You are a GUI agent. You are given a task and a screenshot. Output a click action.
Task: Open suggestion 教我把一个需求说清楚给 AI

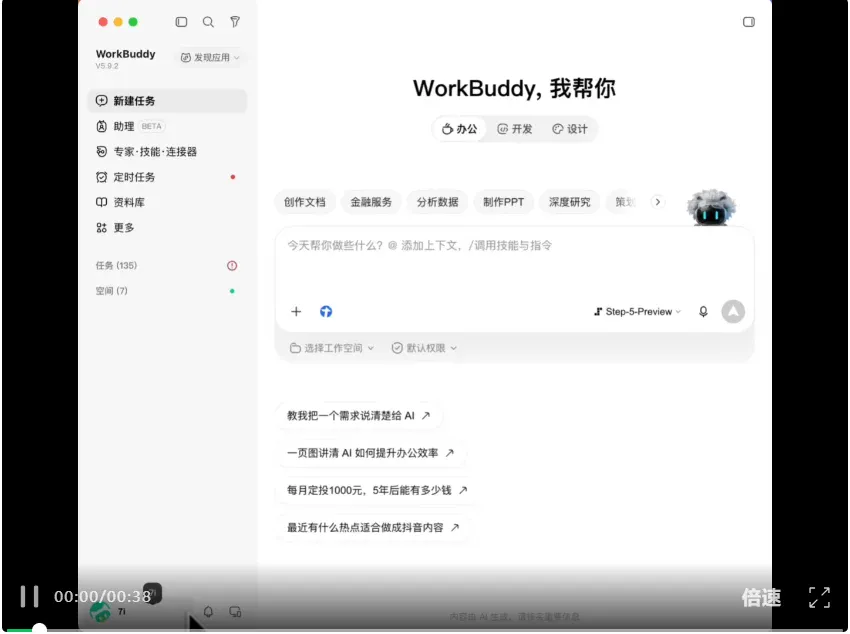click(359, 416)
